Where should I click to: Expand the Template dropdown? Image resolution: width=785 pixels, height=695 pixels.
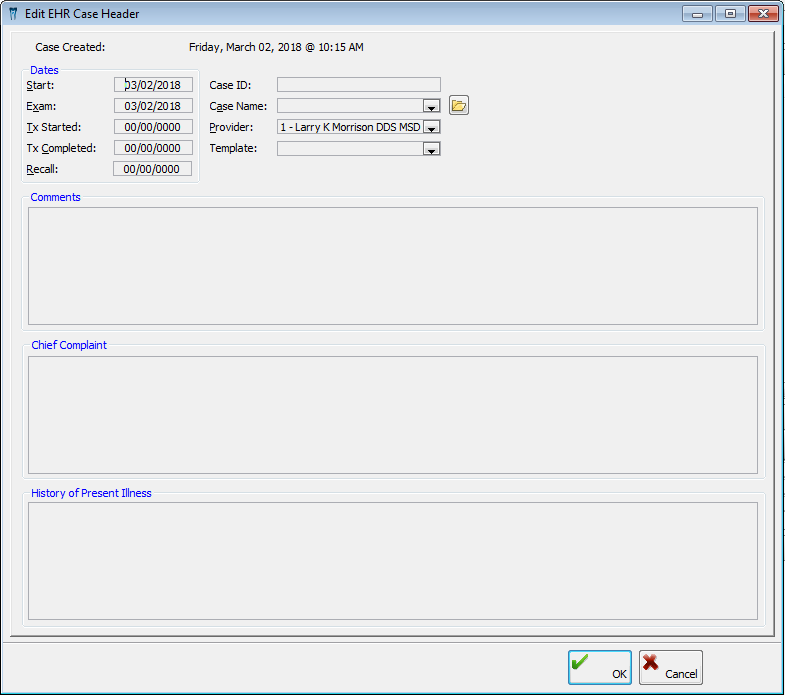coord(431,149)
